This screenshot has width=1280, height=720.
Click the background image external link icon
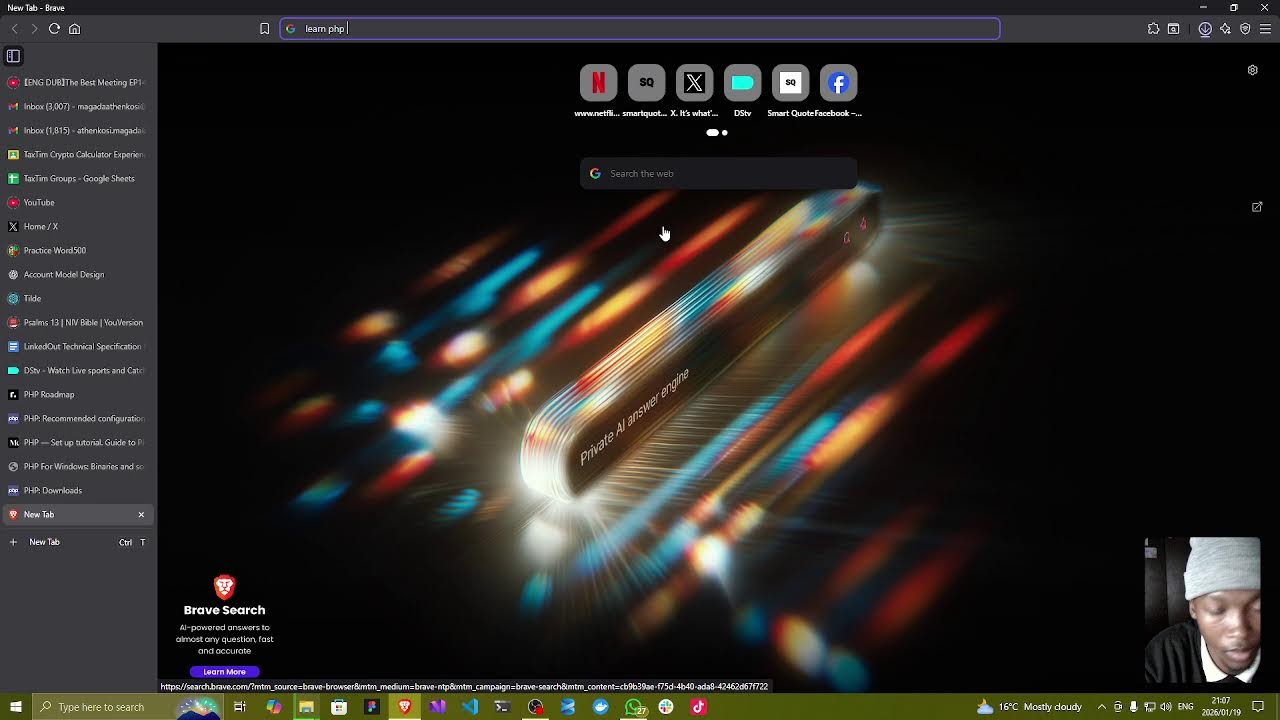(x=1257, y=207)
